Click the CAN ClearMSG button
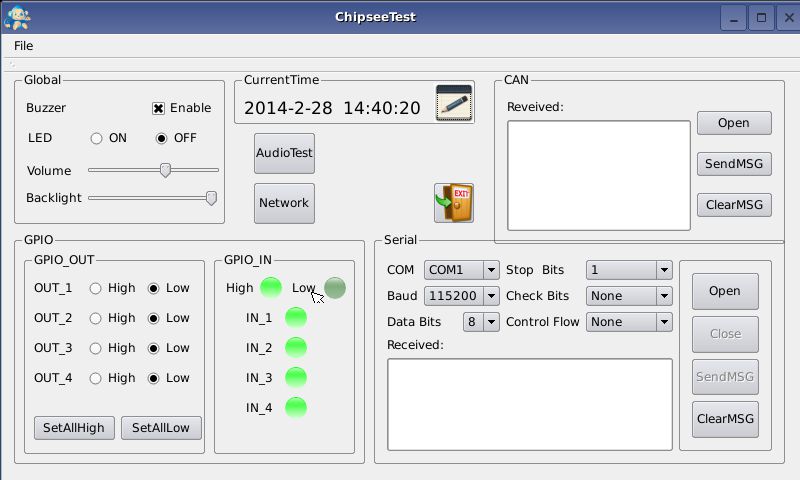 tap(734, 205)
